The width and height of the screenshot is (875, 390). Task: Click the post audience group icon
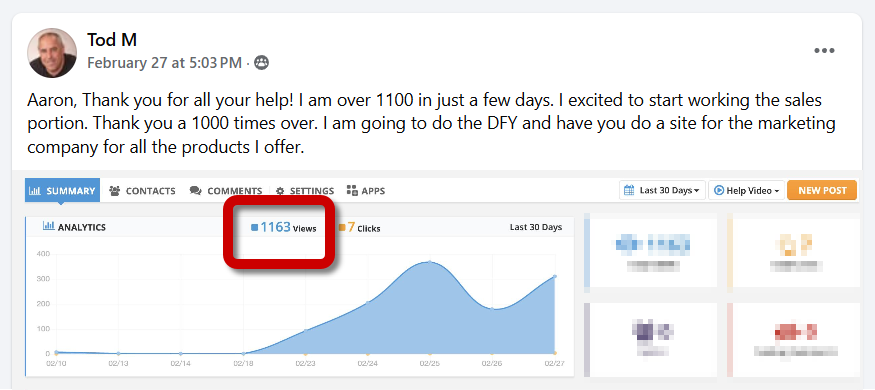pyautogui.click(x=261, y=62)
